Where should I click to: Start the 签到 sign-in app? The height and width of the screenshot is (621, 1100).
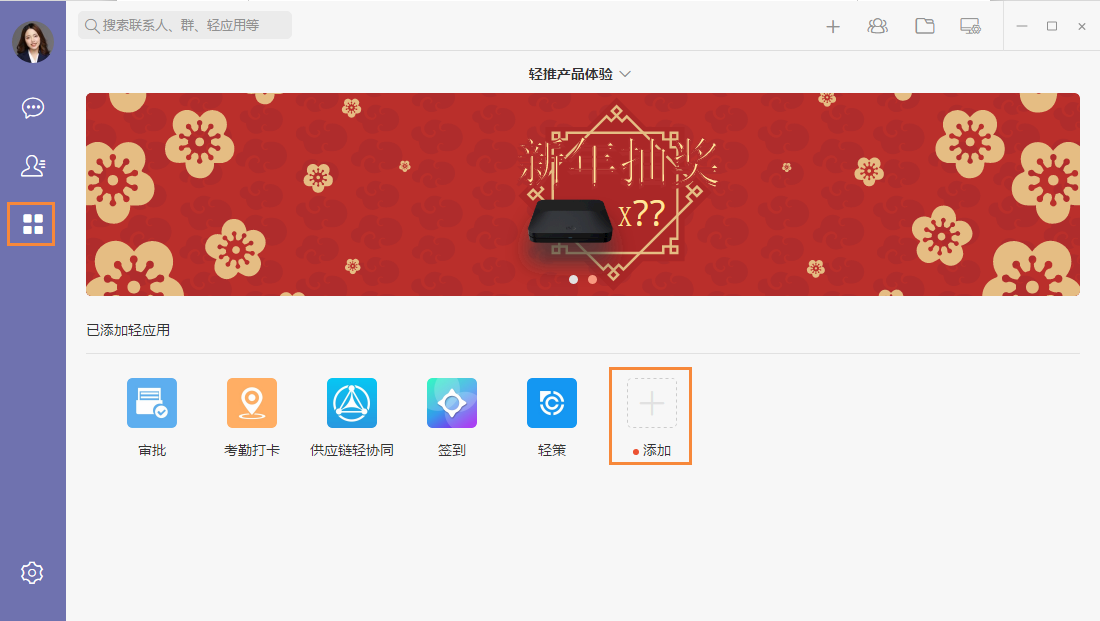pyautogui.click(x=451, y=402)
